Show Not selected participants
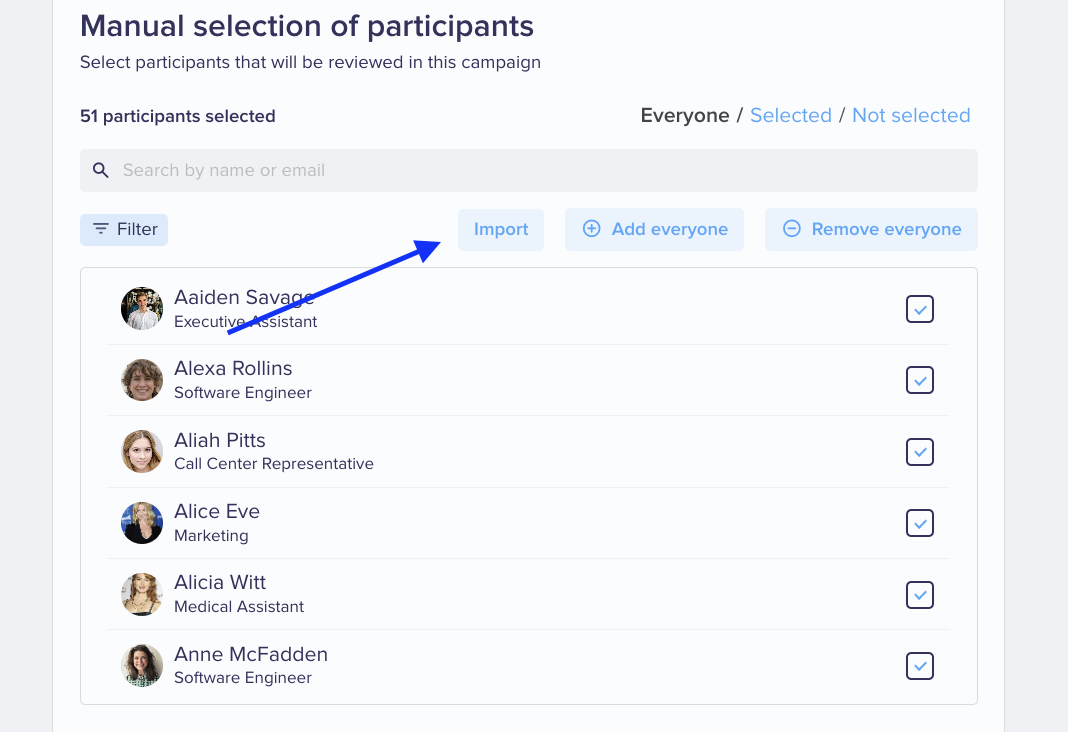 [x=911, y=115]
